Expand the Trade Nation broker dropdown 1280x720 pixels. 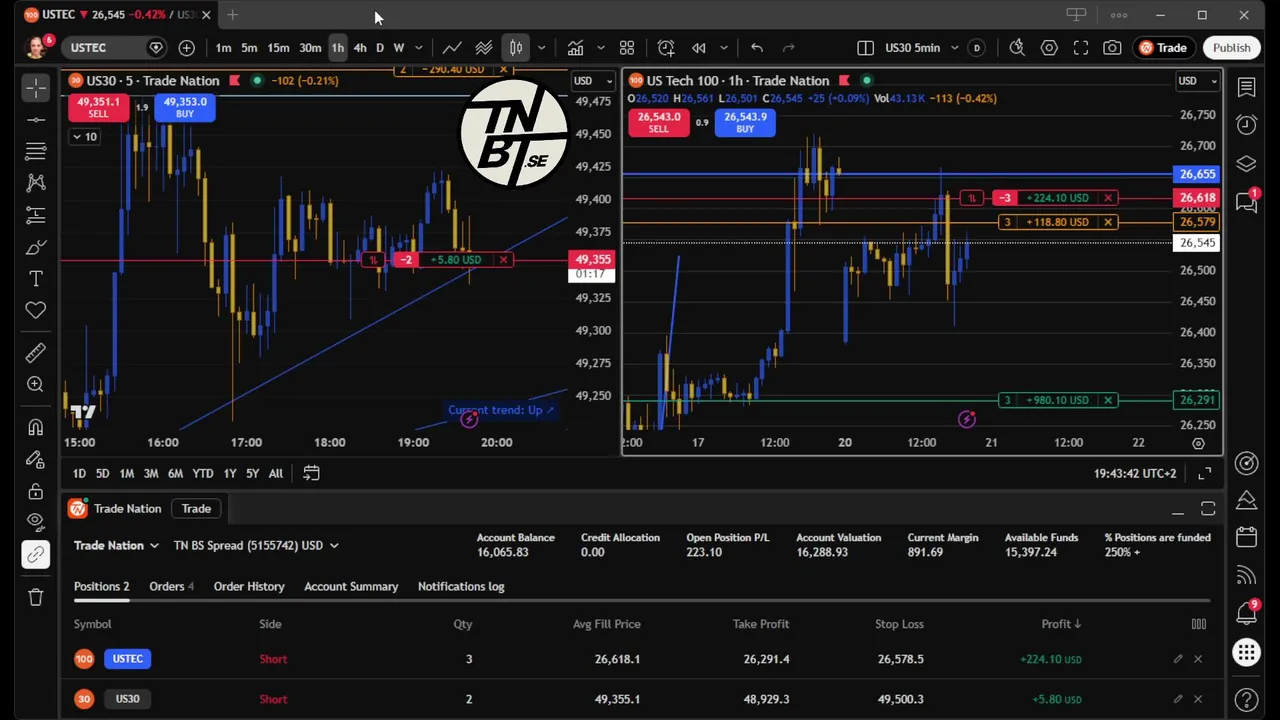pos(116,545)
